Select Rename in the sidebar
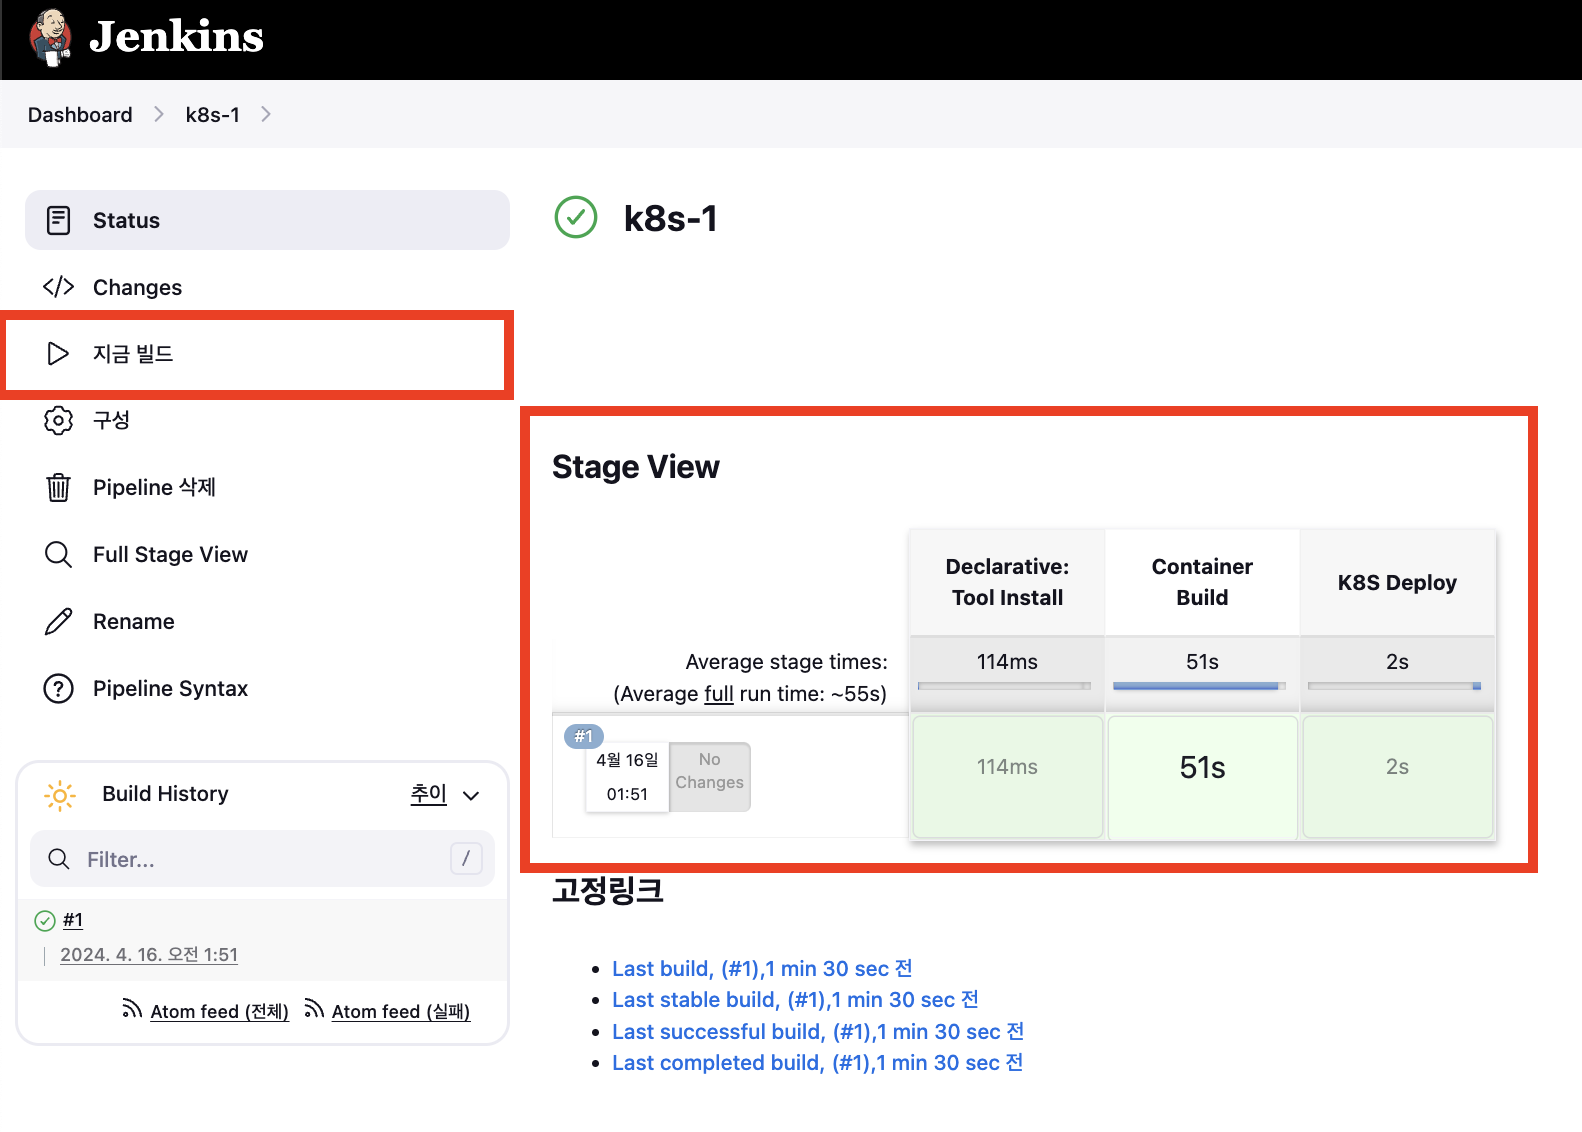1582x1132 pixels. click(x=133, y=621)
